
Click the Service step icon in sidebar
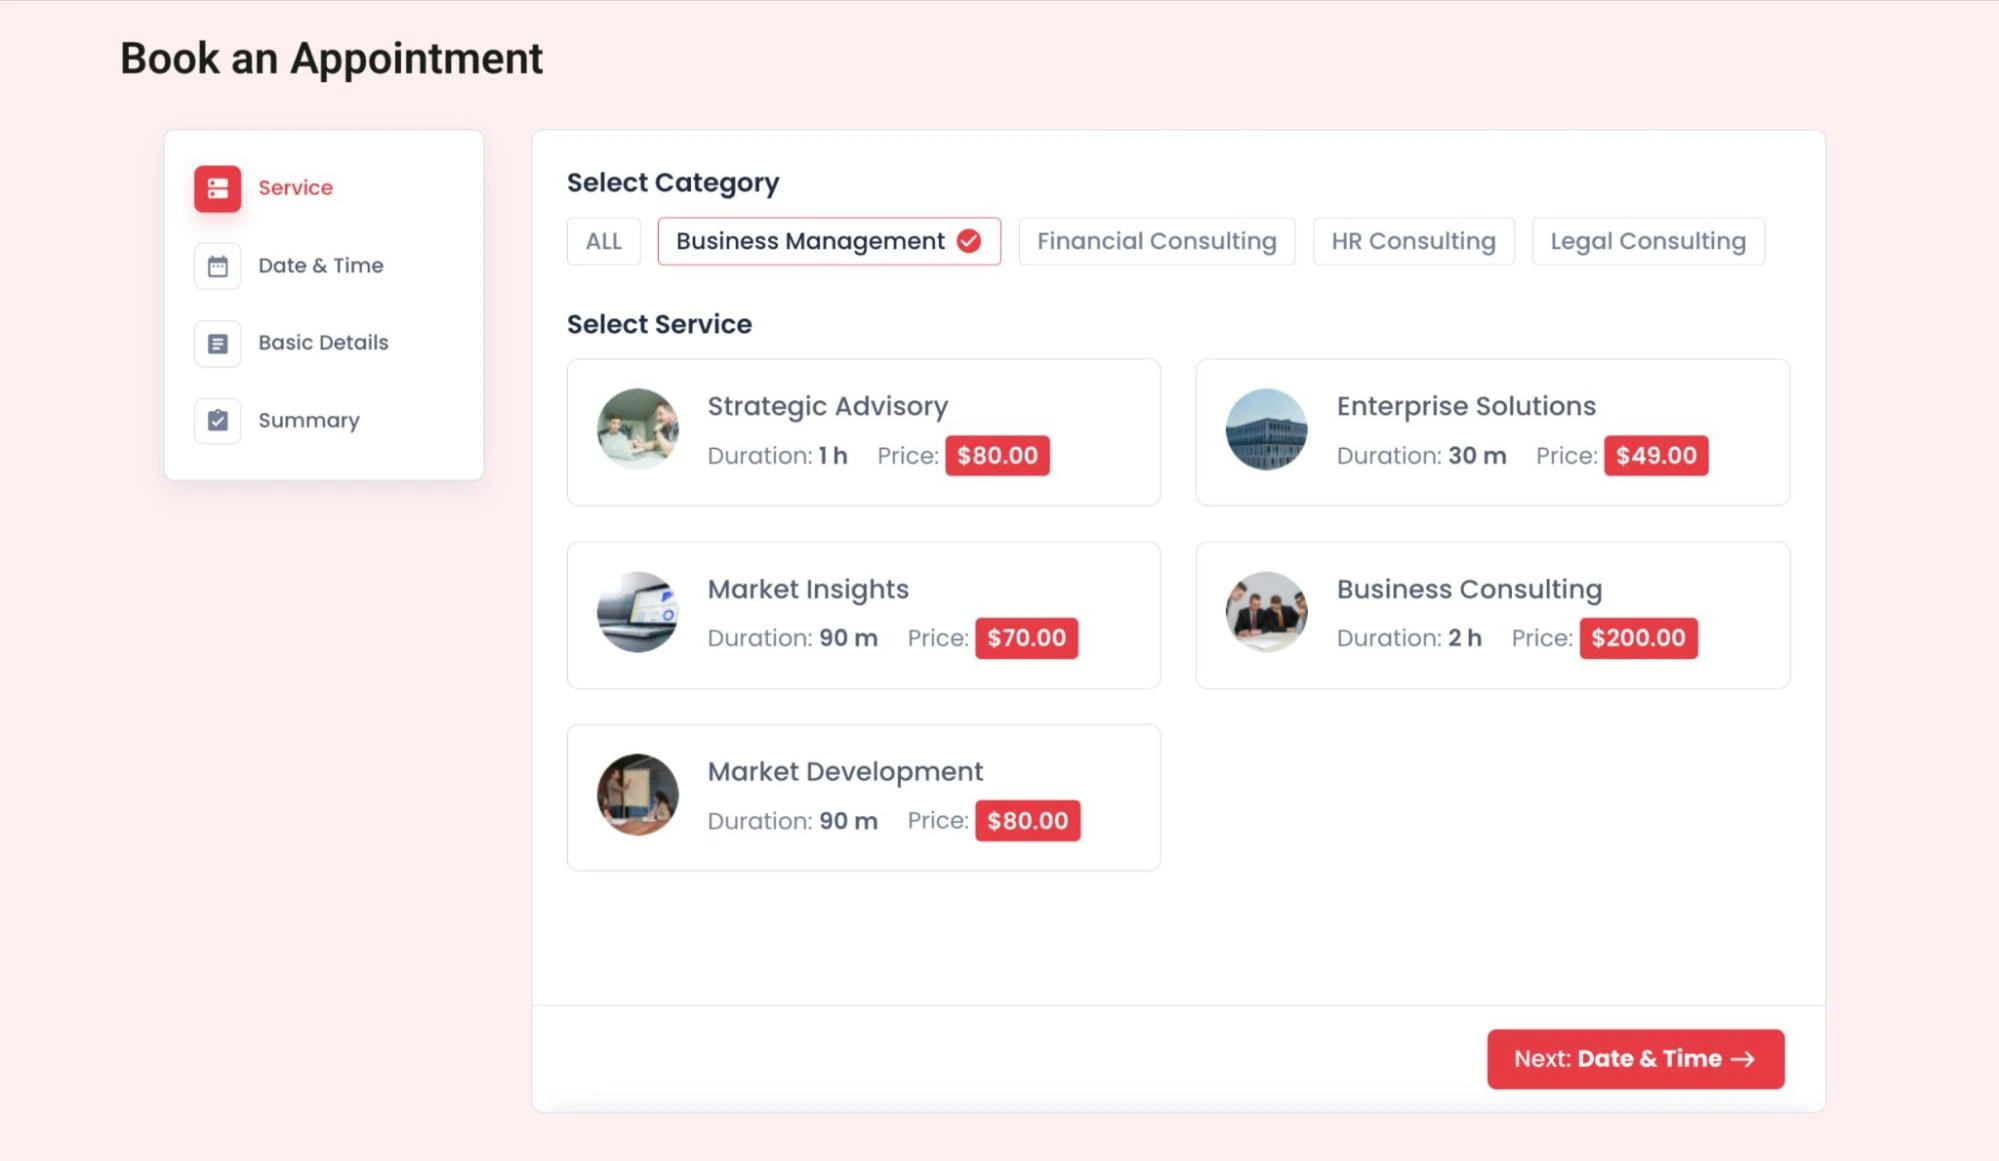[217, 188]
